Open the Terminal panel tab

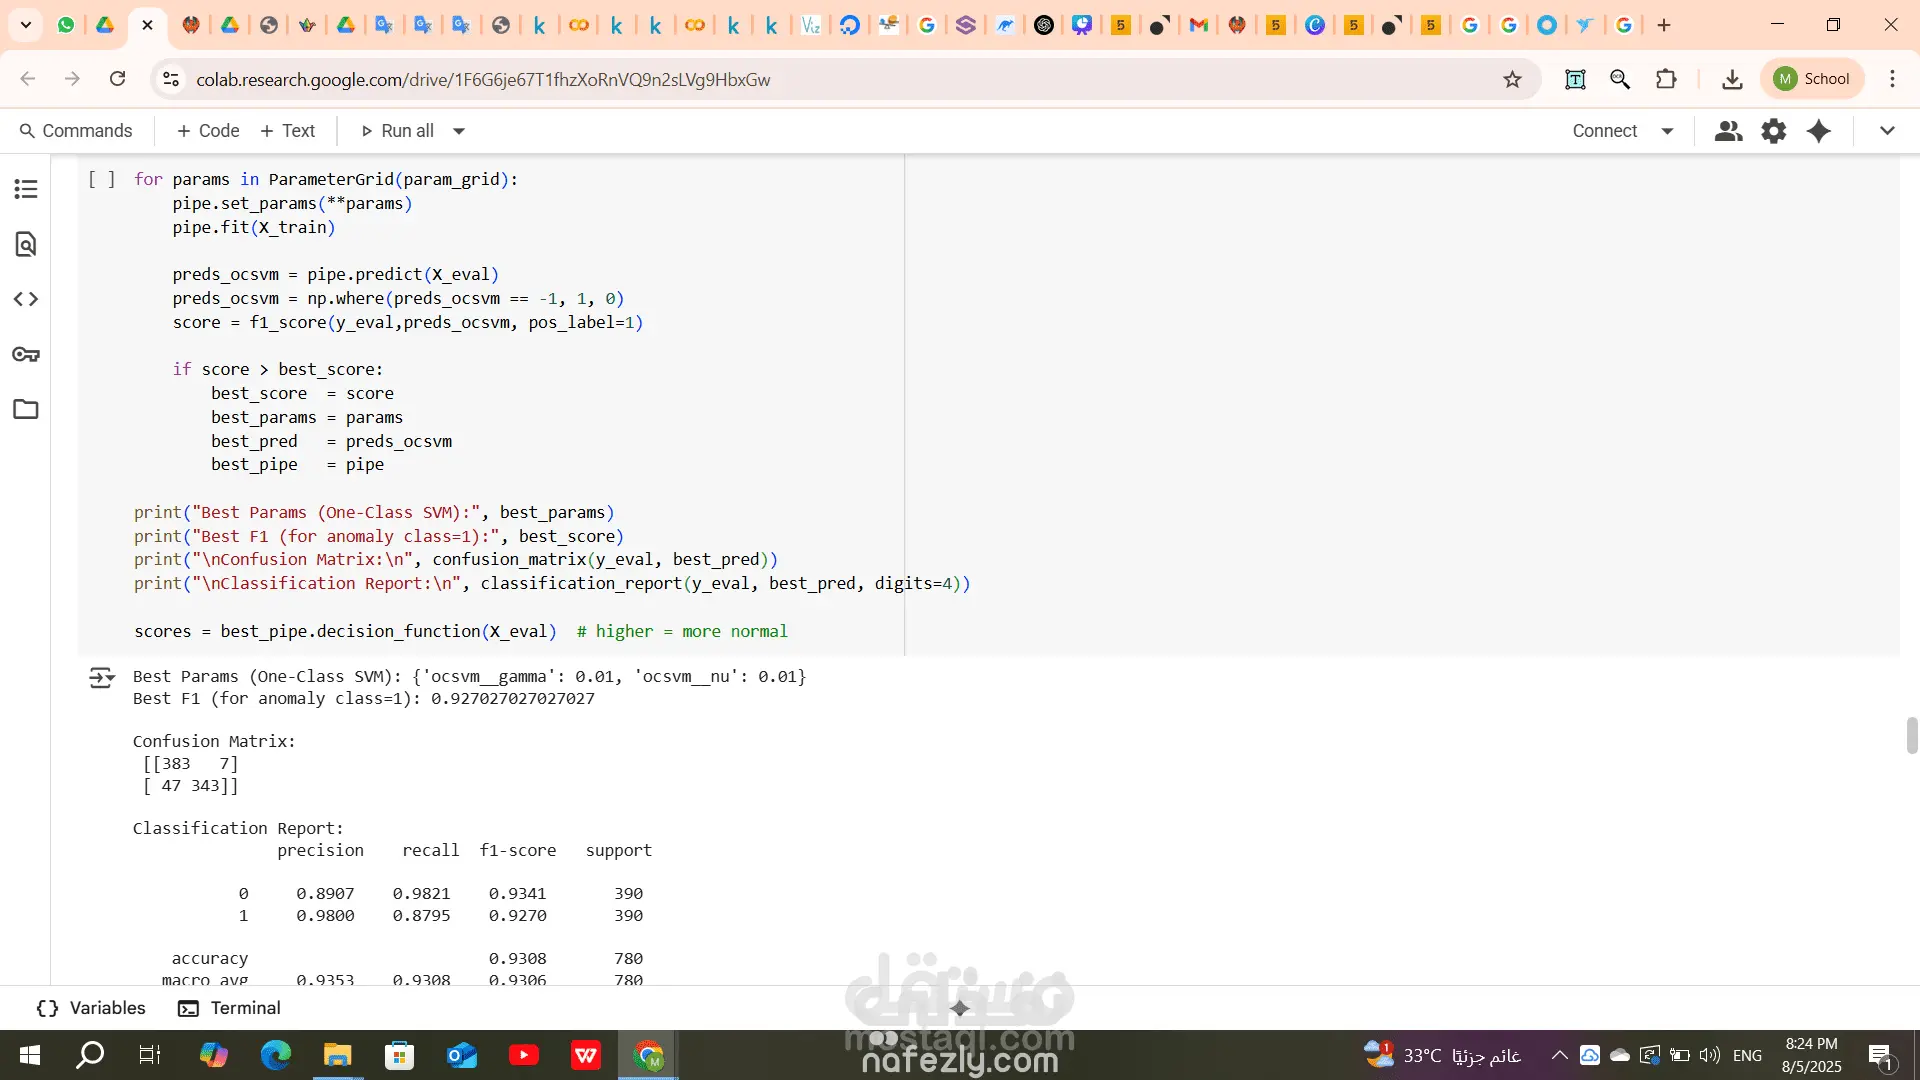point(230,1008)
